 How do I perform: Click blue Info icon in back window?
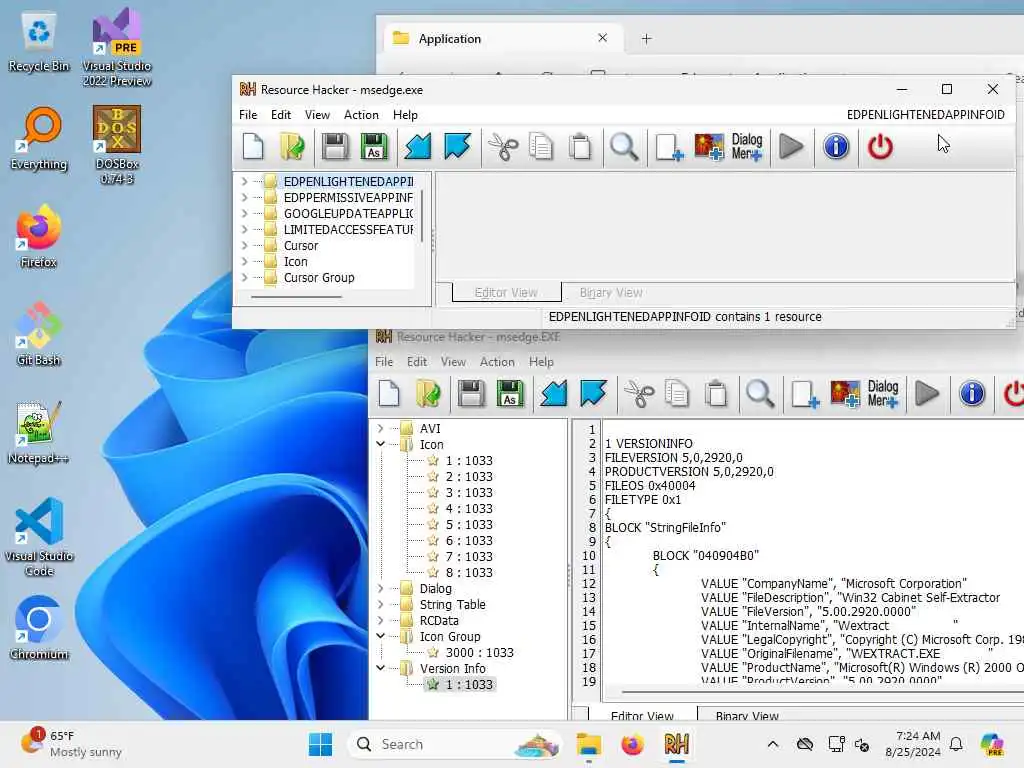coord(972,393)
